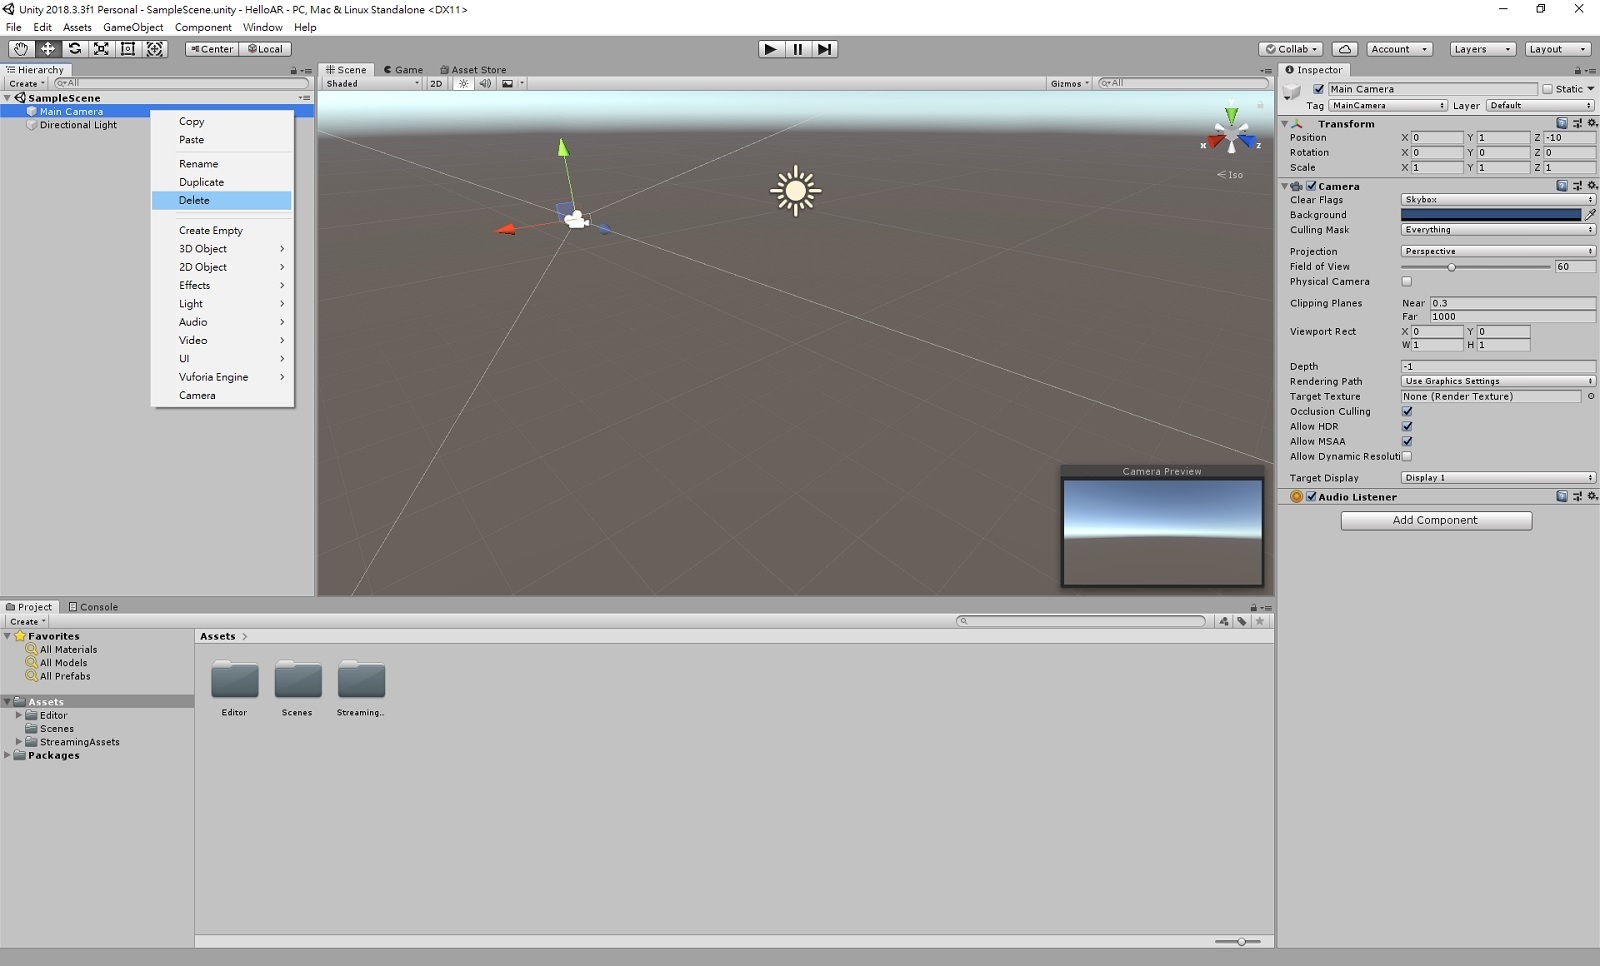The image size is (1600, 966).
Task: Open the Scenes folder thumbnail
Action: click(298, 679)
